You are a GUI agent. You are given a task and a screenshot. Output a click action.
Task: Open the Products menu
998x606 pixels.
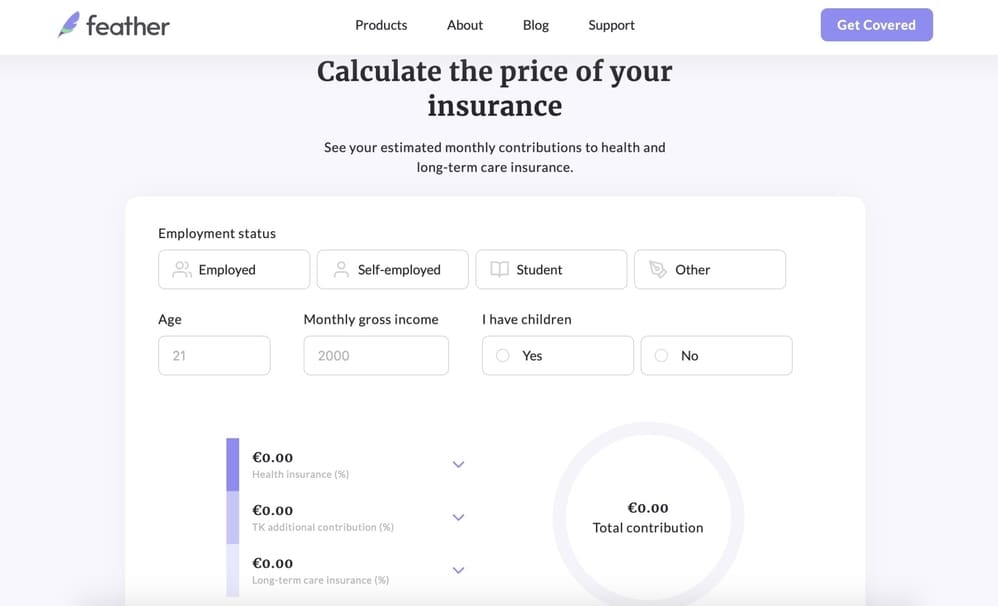point(381,25)
